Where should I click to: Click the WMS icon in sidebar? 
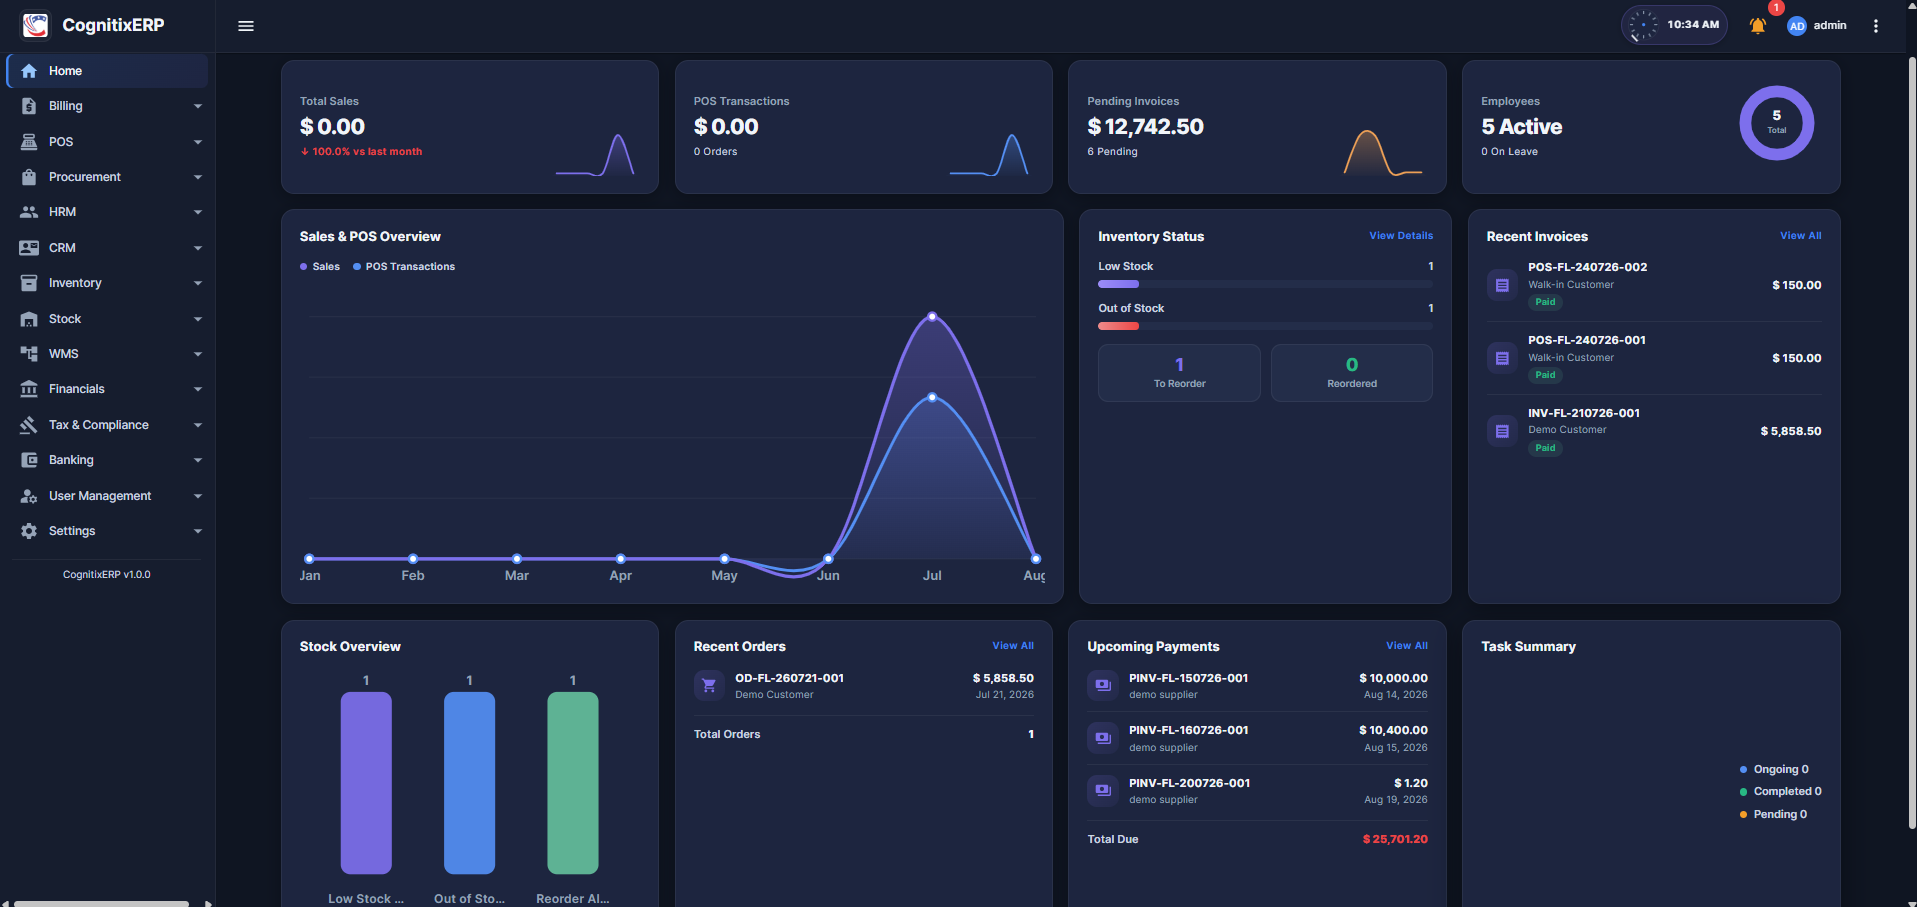tap(29, 354)
